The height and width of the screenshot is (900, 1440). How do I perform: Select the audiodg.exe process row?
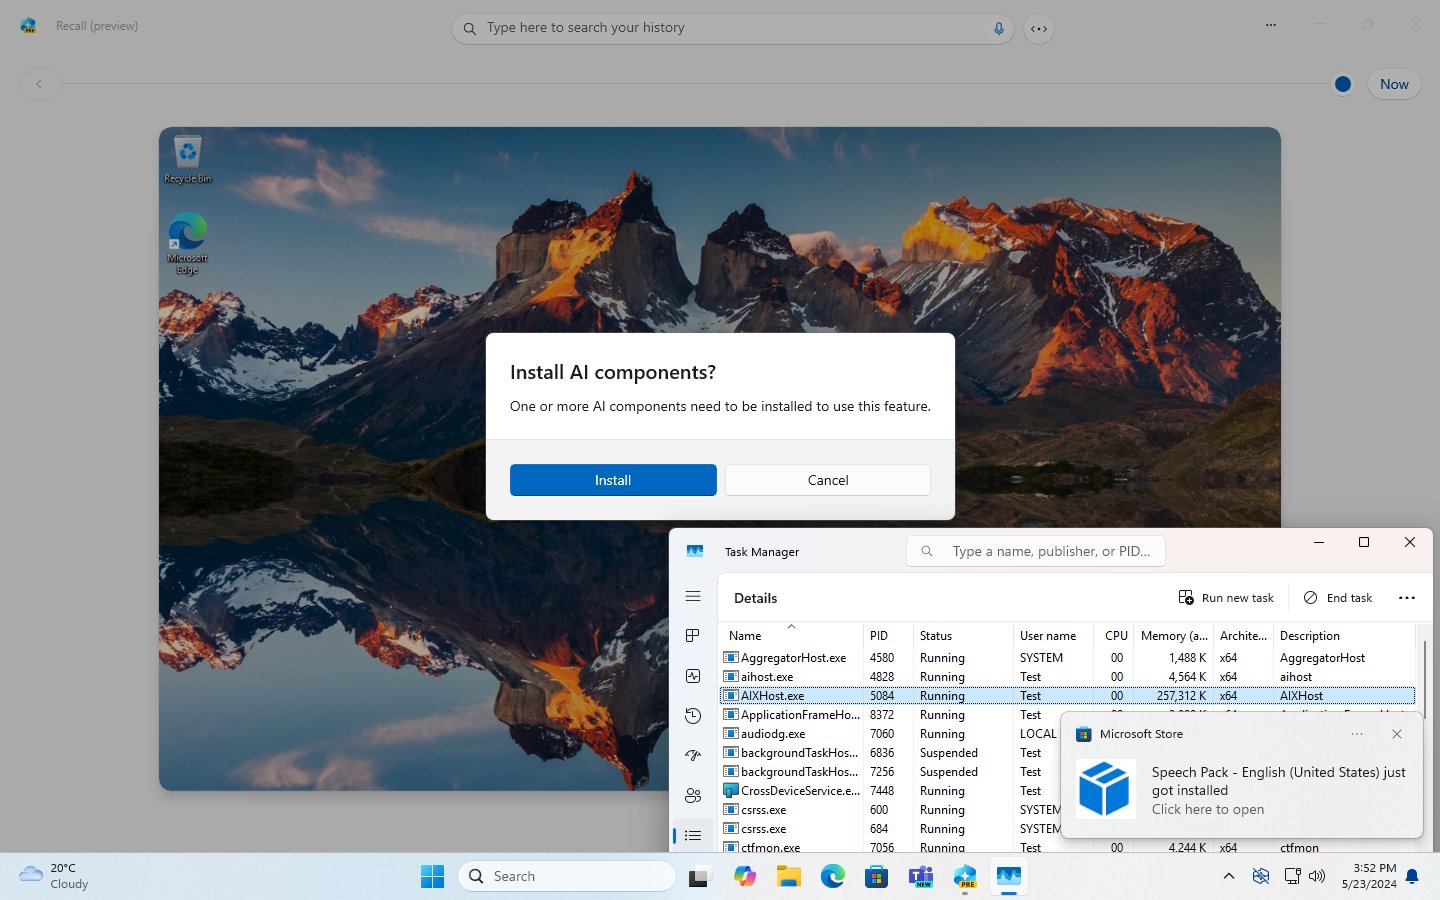890,734
